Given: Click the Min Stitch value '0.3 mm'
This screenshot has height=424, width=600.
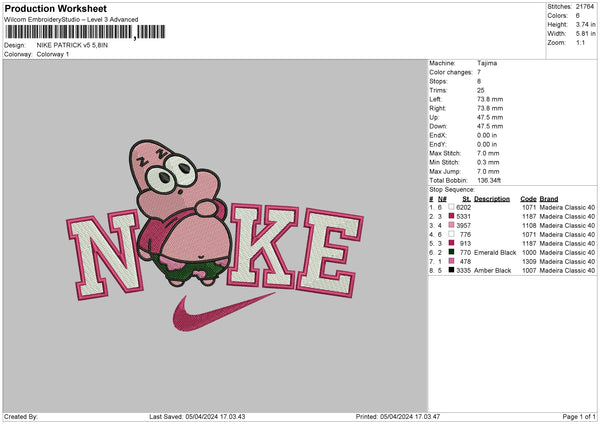Looking at the screenshot, I should pyautogui.click(x=488, y=162).
